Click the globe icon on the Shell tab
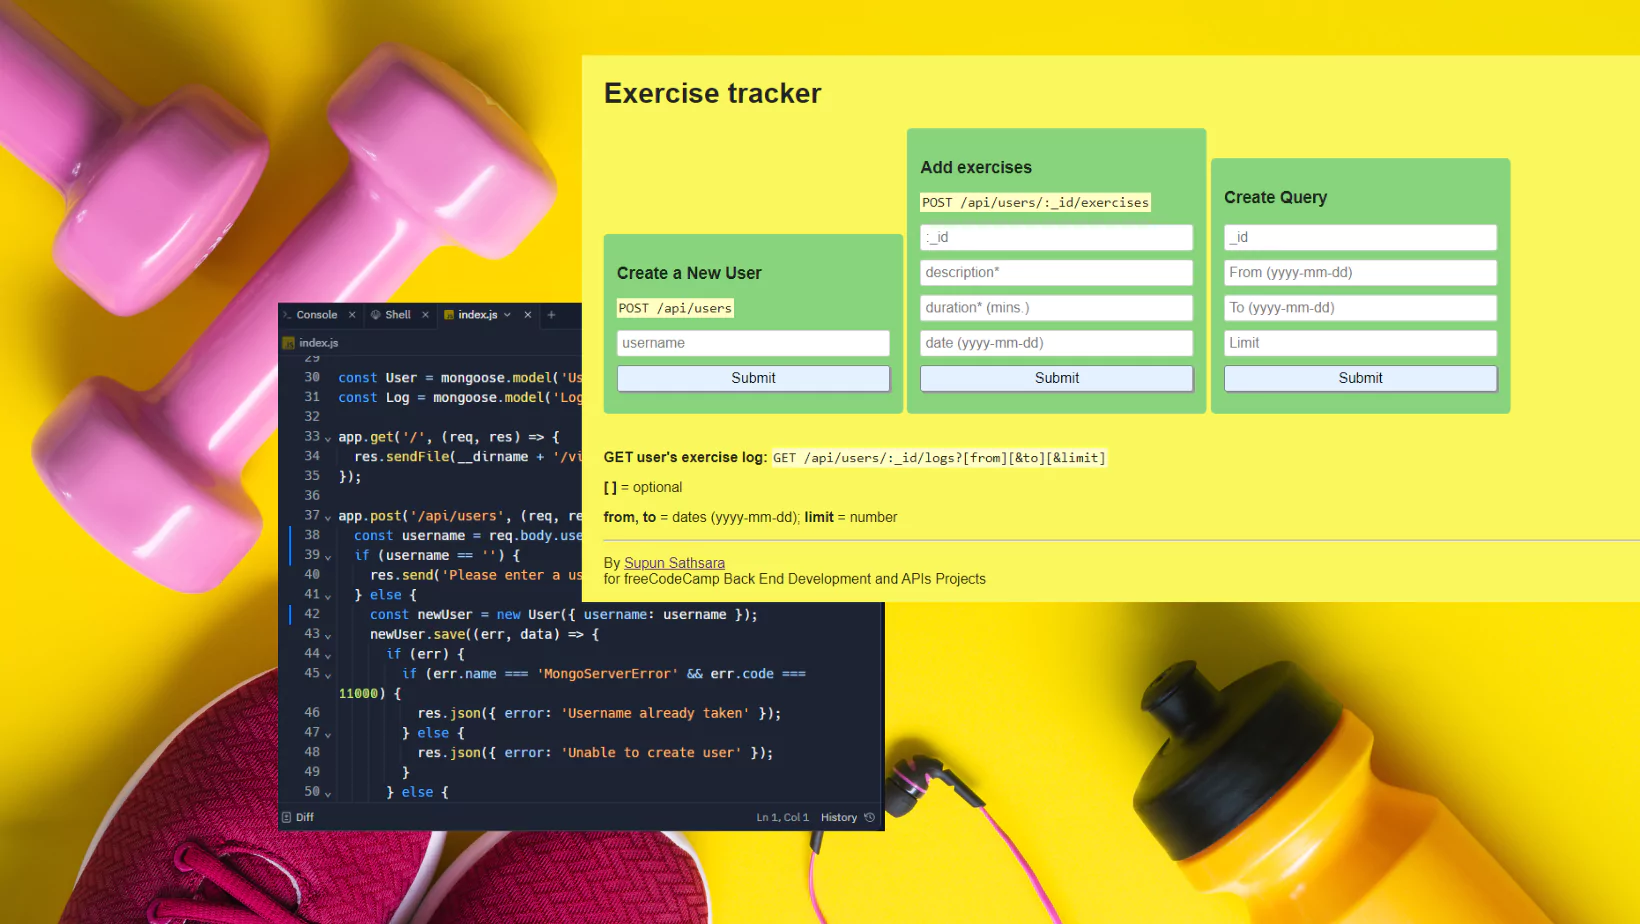Image resolution: width=1640 pixels, height=924 pixels. click(x=376, y=314)
